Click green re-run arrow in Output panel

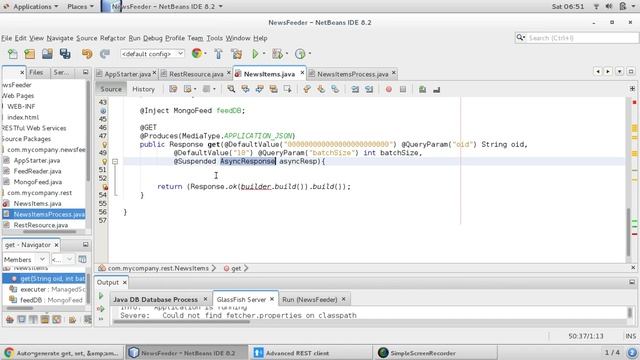click(101, 296)
